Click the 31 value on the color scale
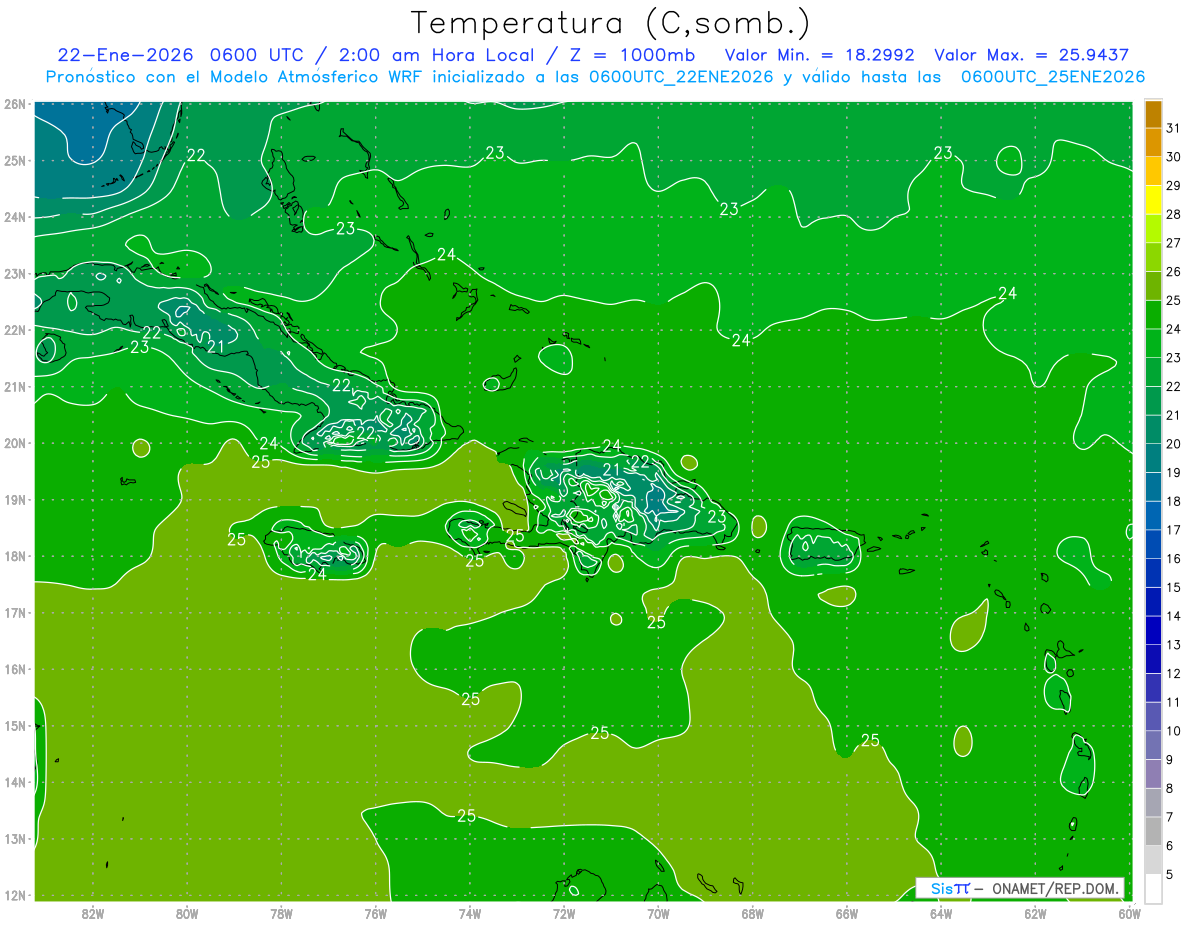1200x927 pixels. [x=1173, y=128]
